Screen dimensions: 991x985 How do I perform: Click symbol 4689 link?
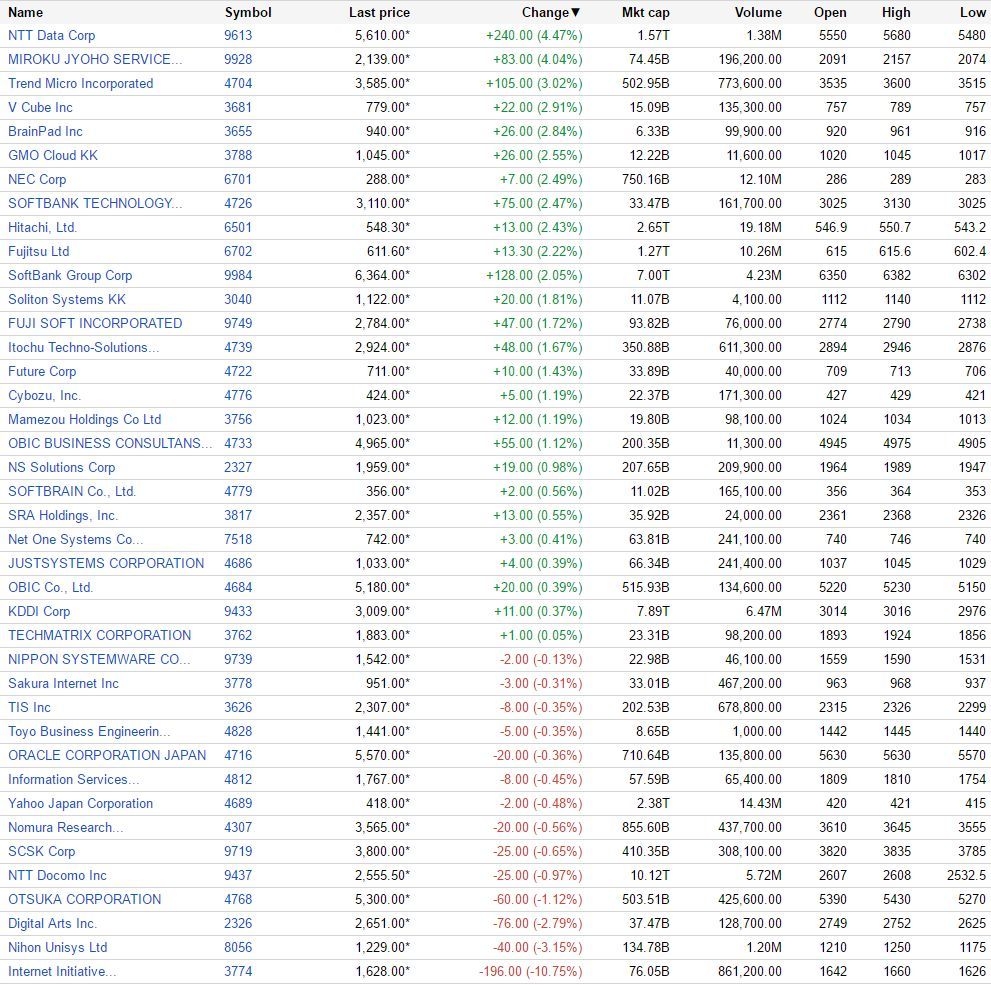(238, 804)
